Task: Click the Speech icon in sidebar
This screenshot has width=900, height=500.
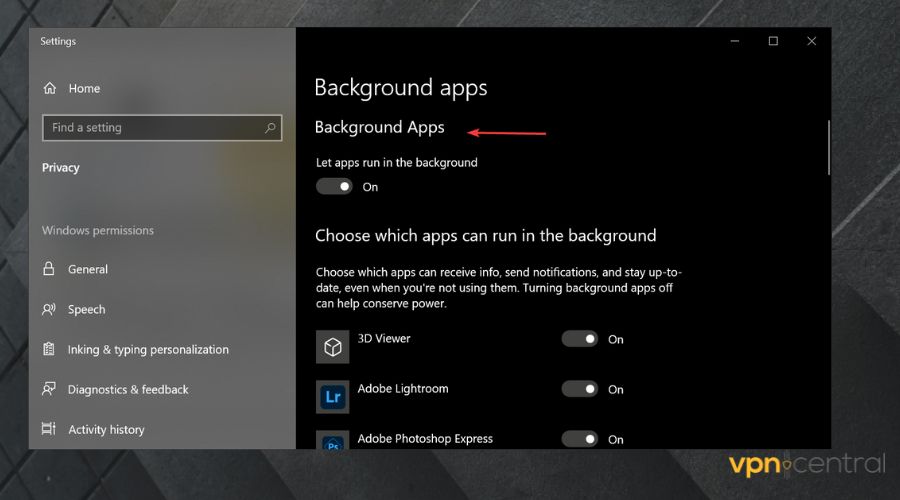Action: [49, 309]
